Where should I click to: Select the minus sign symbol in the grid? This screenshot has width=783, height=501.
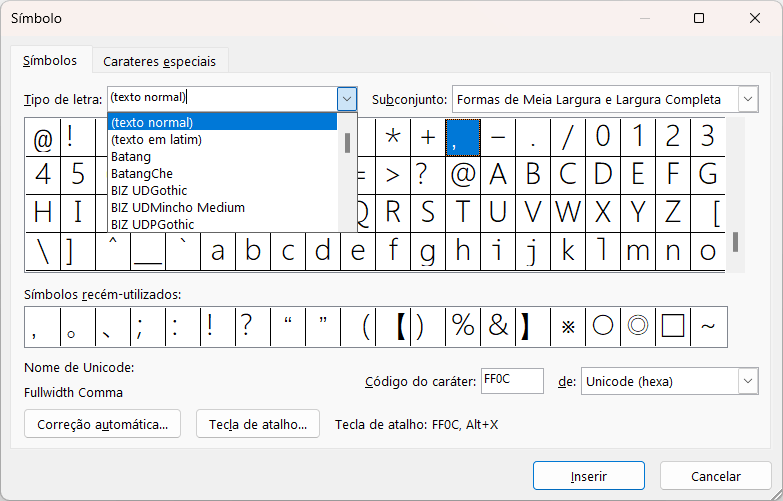[x=498, y=137]
